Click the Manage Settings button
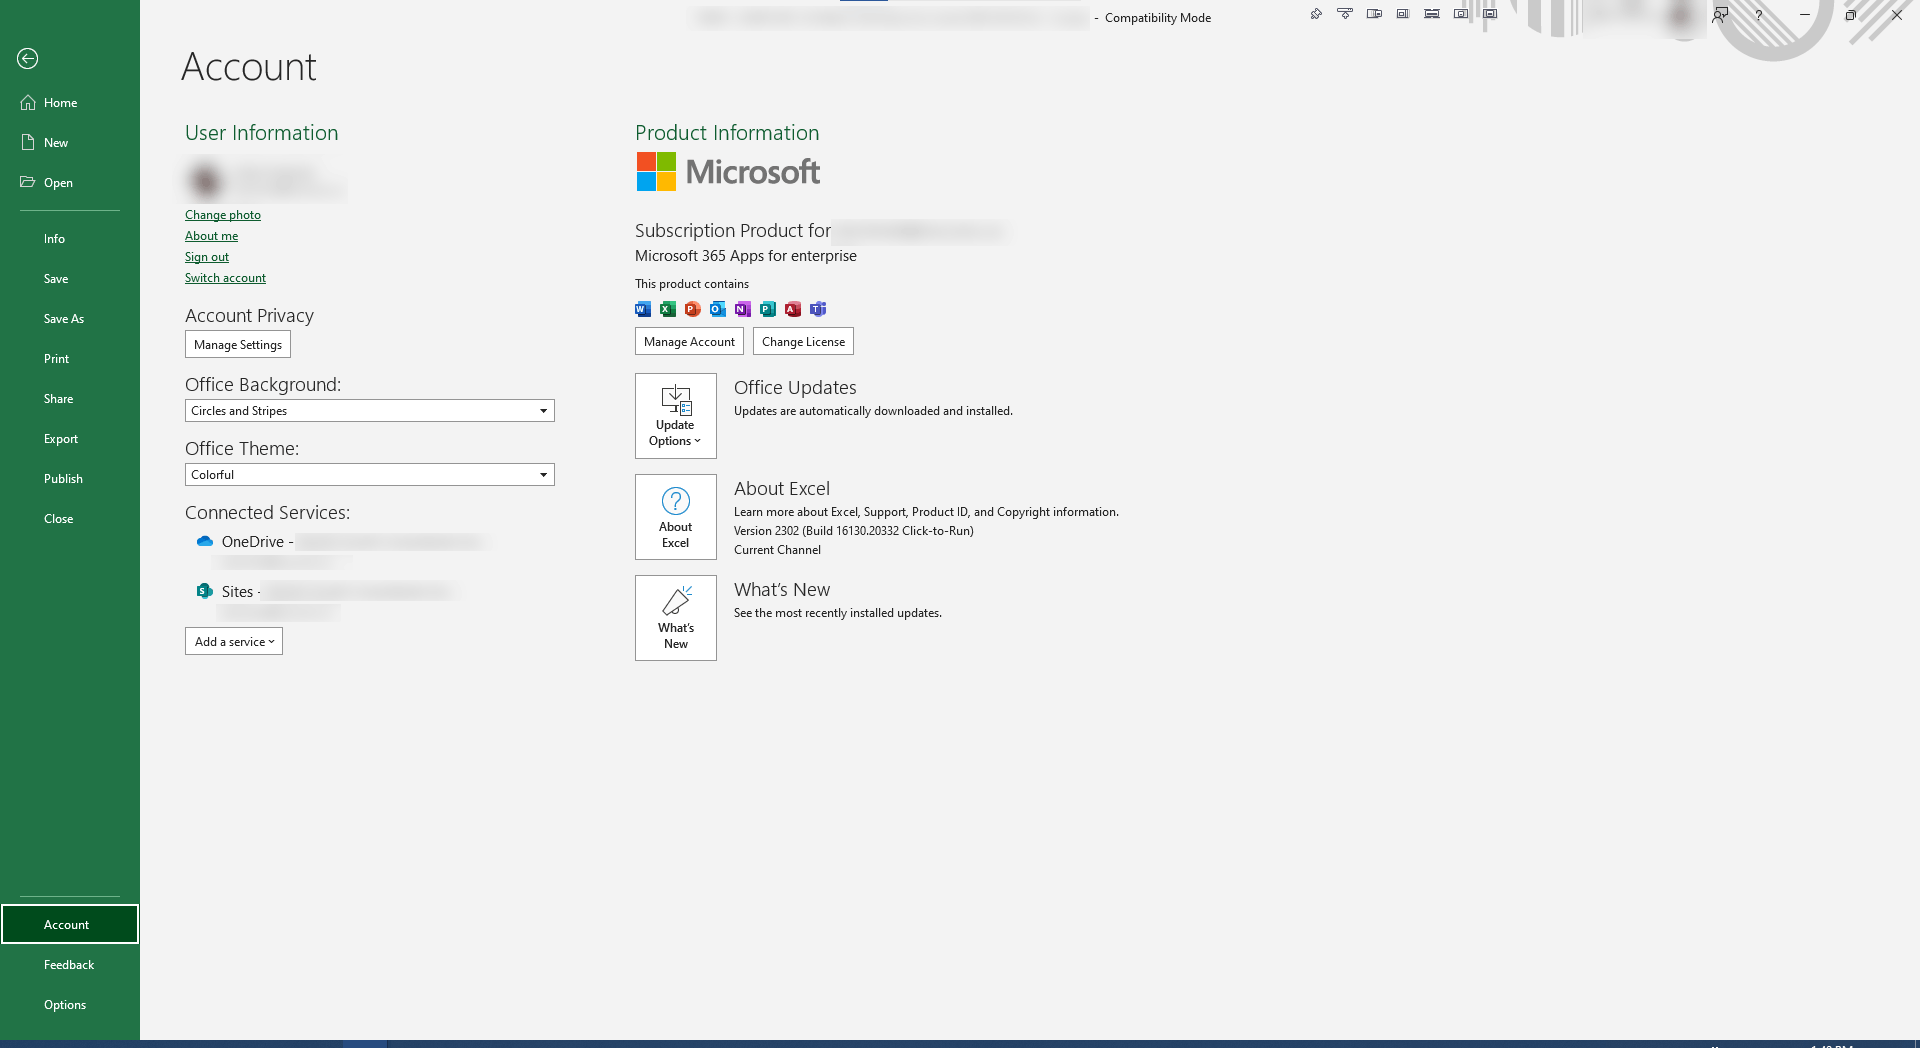 tap(238, 345)
